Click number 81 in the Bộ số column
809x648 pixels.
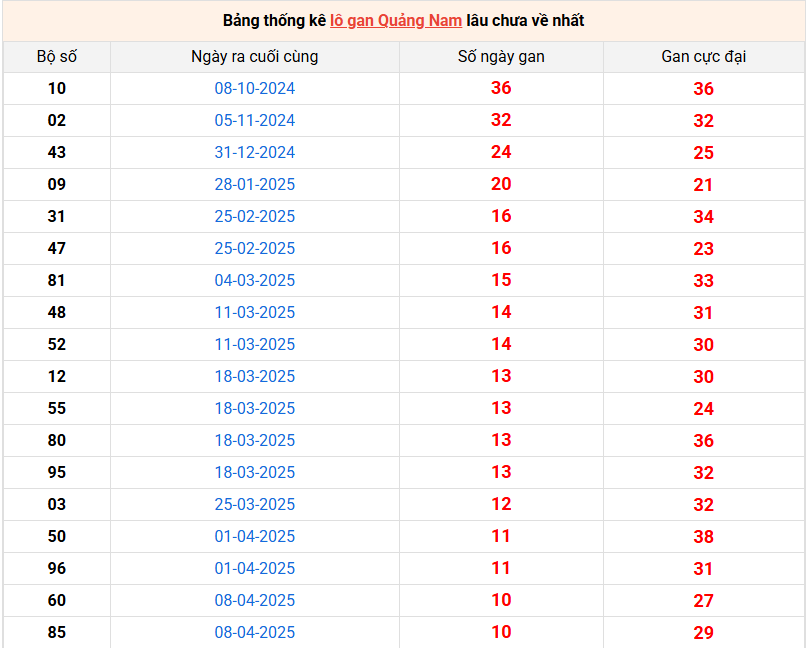pyautogui.click(x=57, y=281)
